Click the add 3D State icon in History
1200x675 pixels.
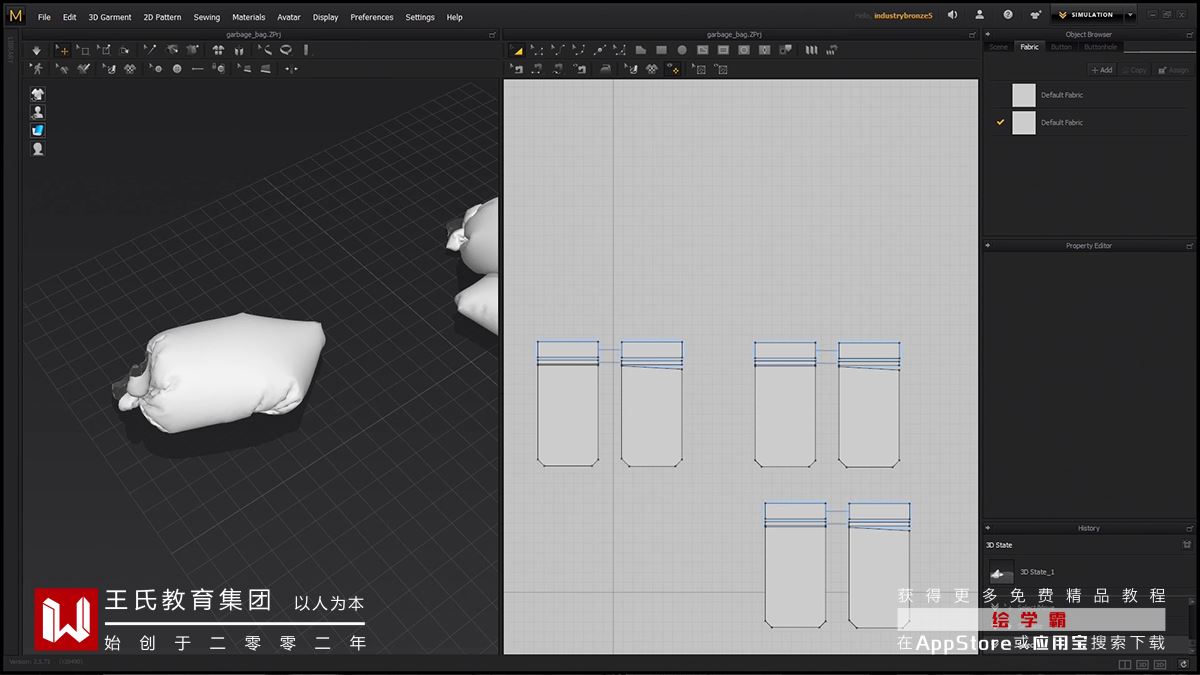point(1187,545)
